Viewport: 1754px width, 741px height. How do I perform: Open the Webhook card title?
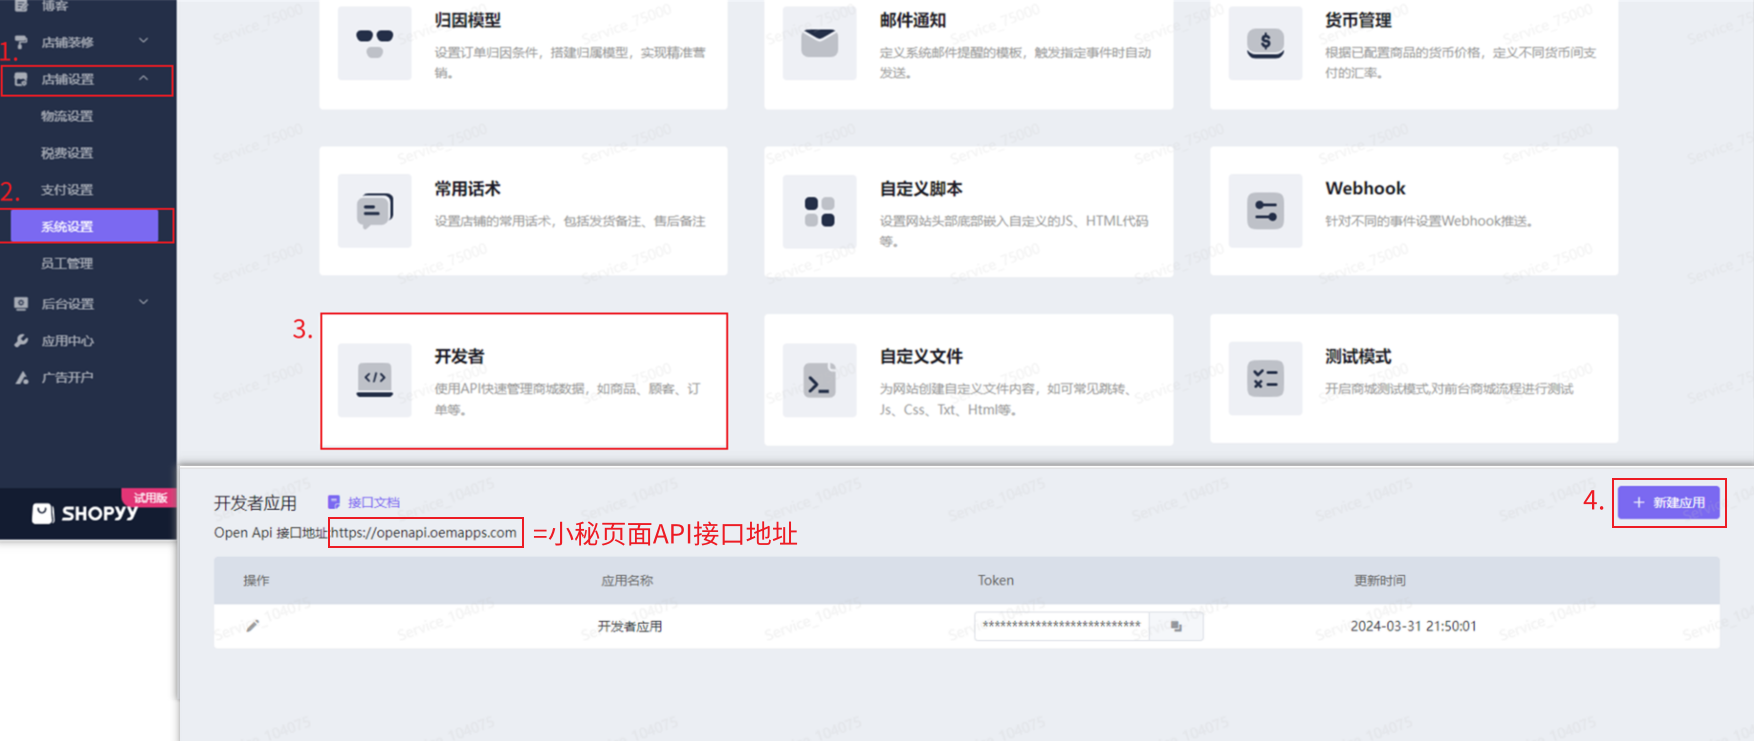click(x=1365, y=188)
